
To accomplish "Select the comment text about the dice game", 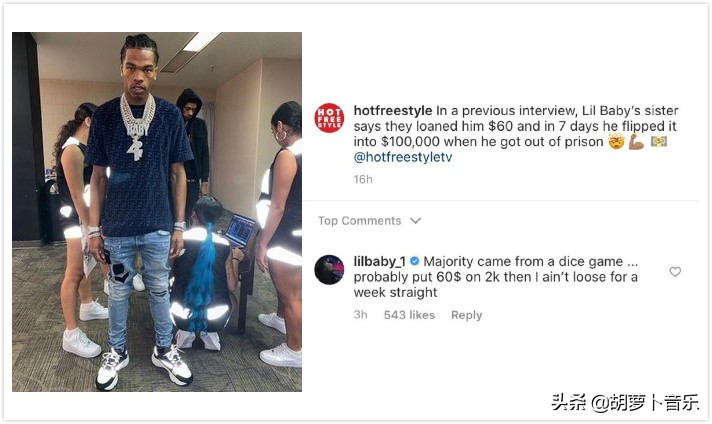I will (x=496, y=277).
